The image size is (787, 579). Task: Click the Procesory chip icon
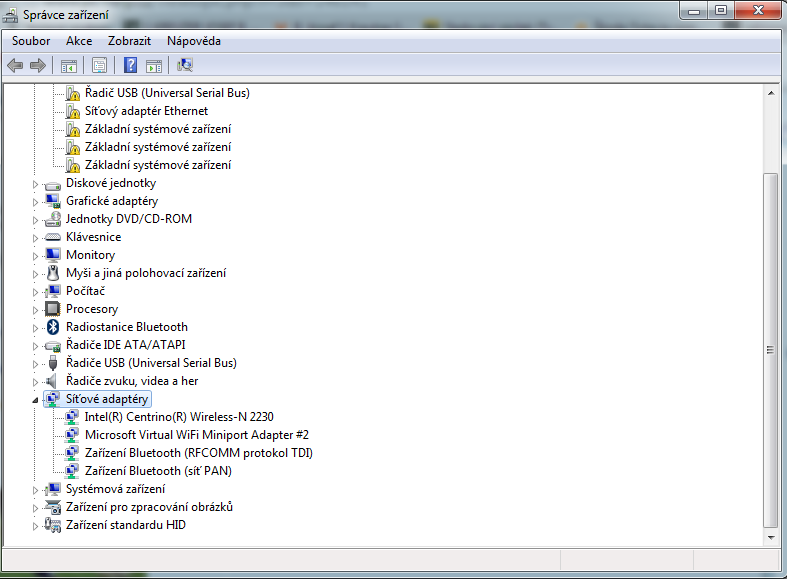(53, 309)
